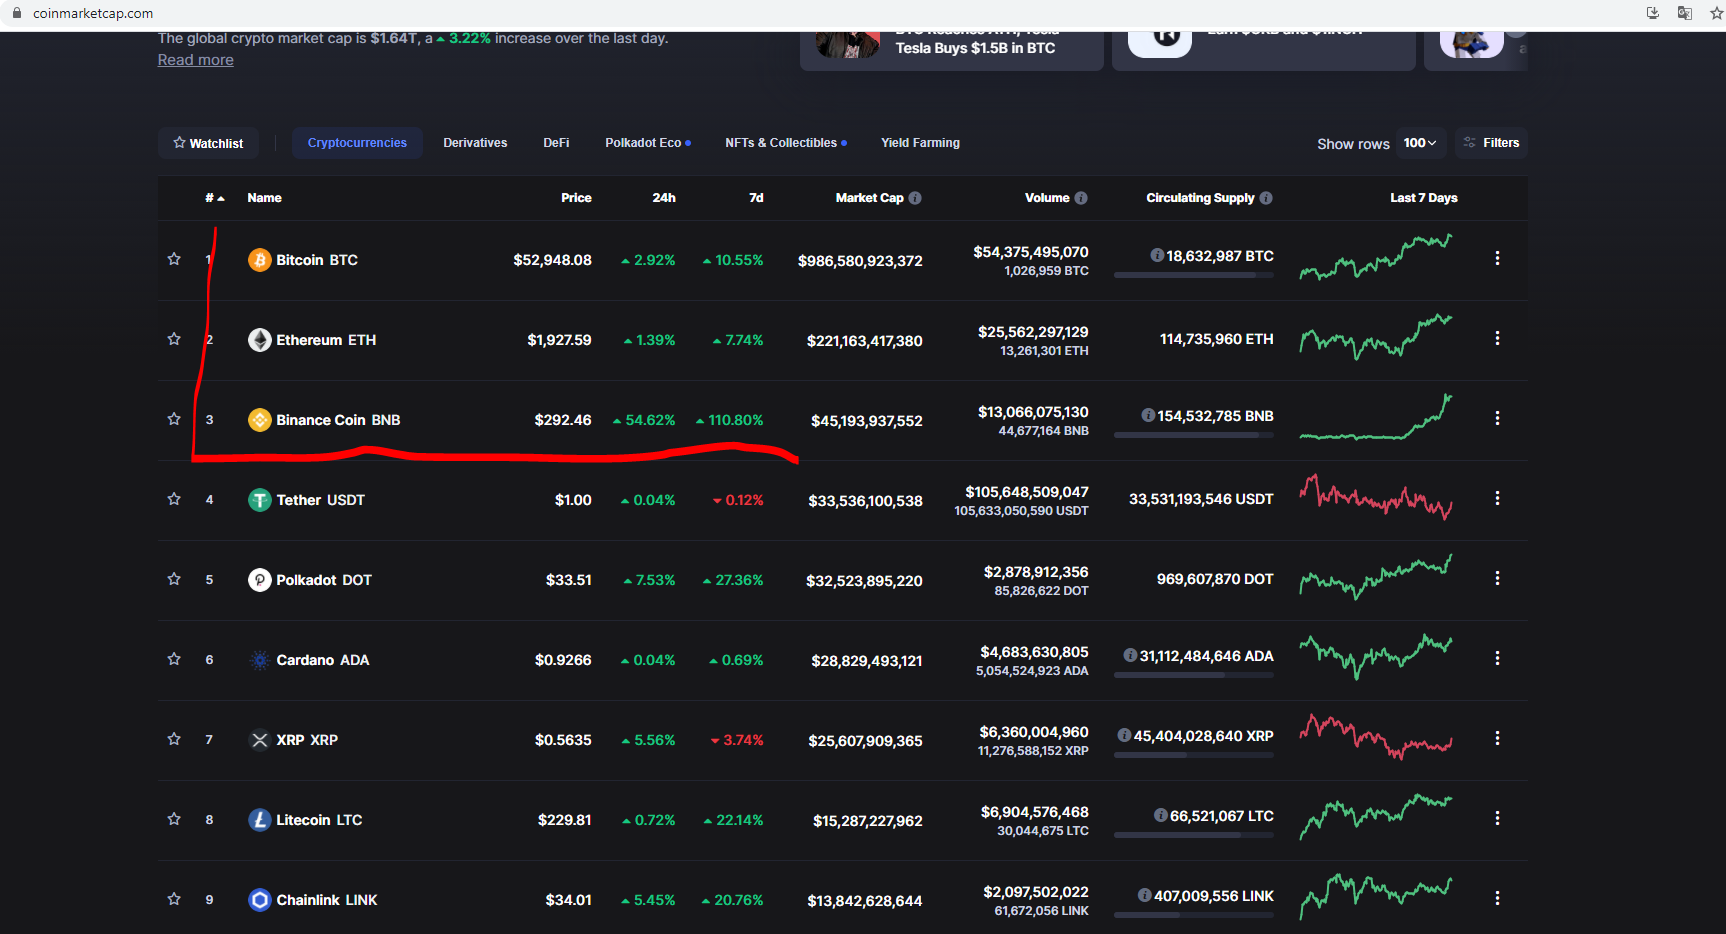Star Chainlink to add to watchlist
The image size is (1726, 934).
click(x=174, y=899)
